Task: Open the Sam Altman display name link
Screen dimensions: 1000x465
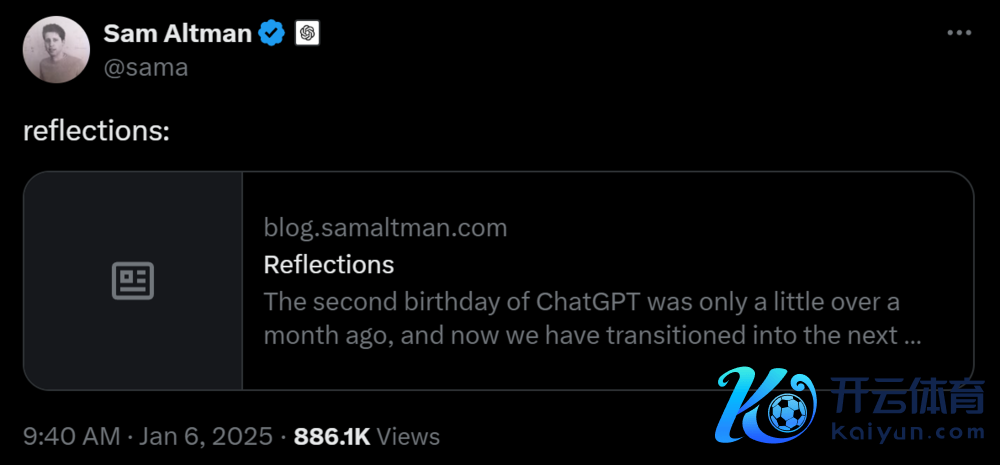Action: (x=177, y=33)
